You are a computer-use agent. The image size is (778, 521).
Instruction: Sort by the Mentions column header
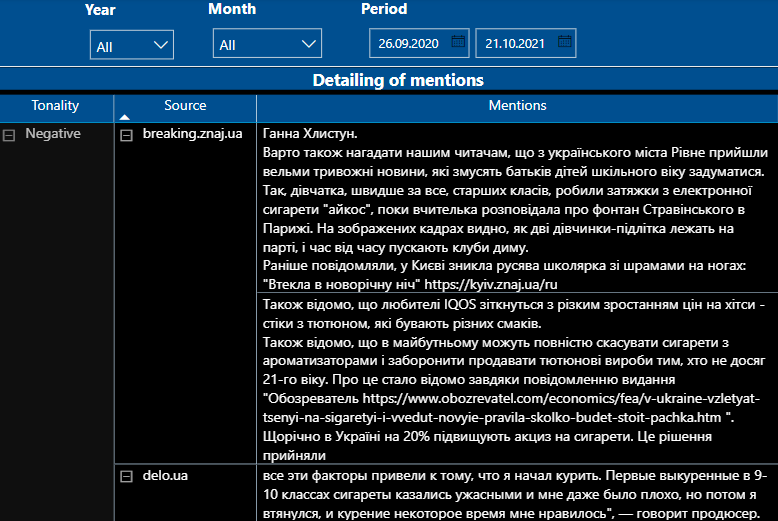pyautogui.click(x=517, y=106)
